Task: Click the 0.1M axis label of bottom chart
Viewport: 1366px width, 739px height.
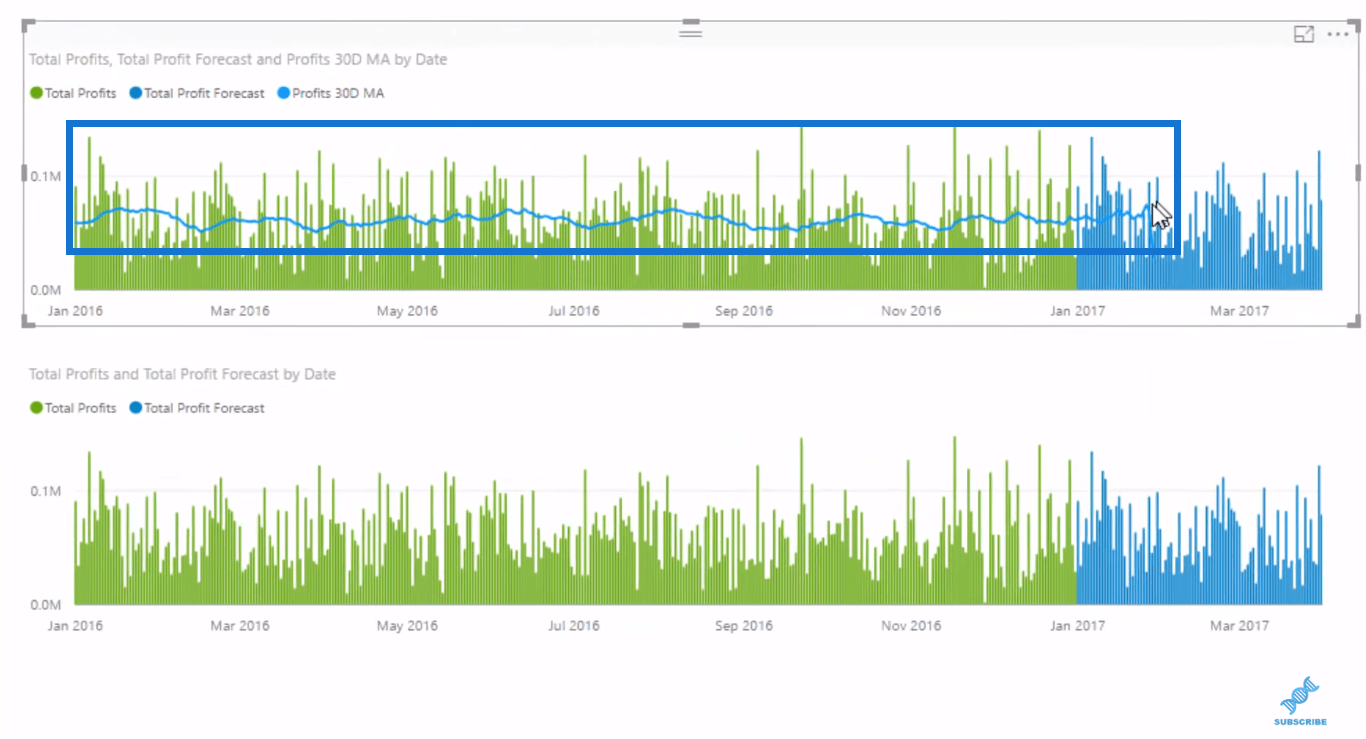Action: (x=45, y=491)
